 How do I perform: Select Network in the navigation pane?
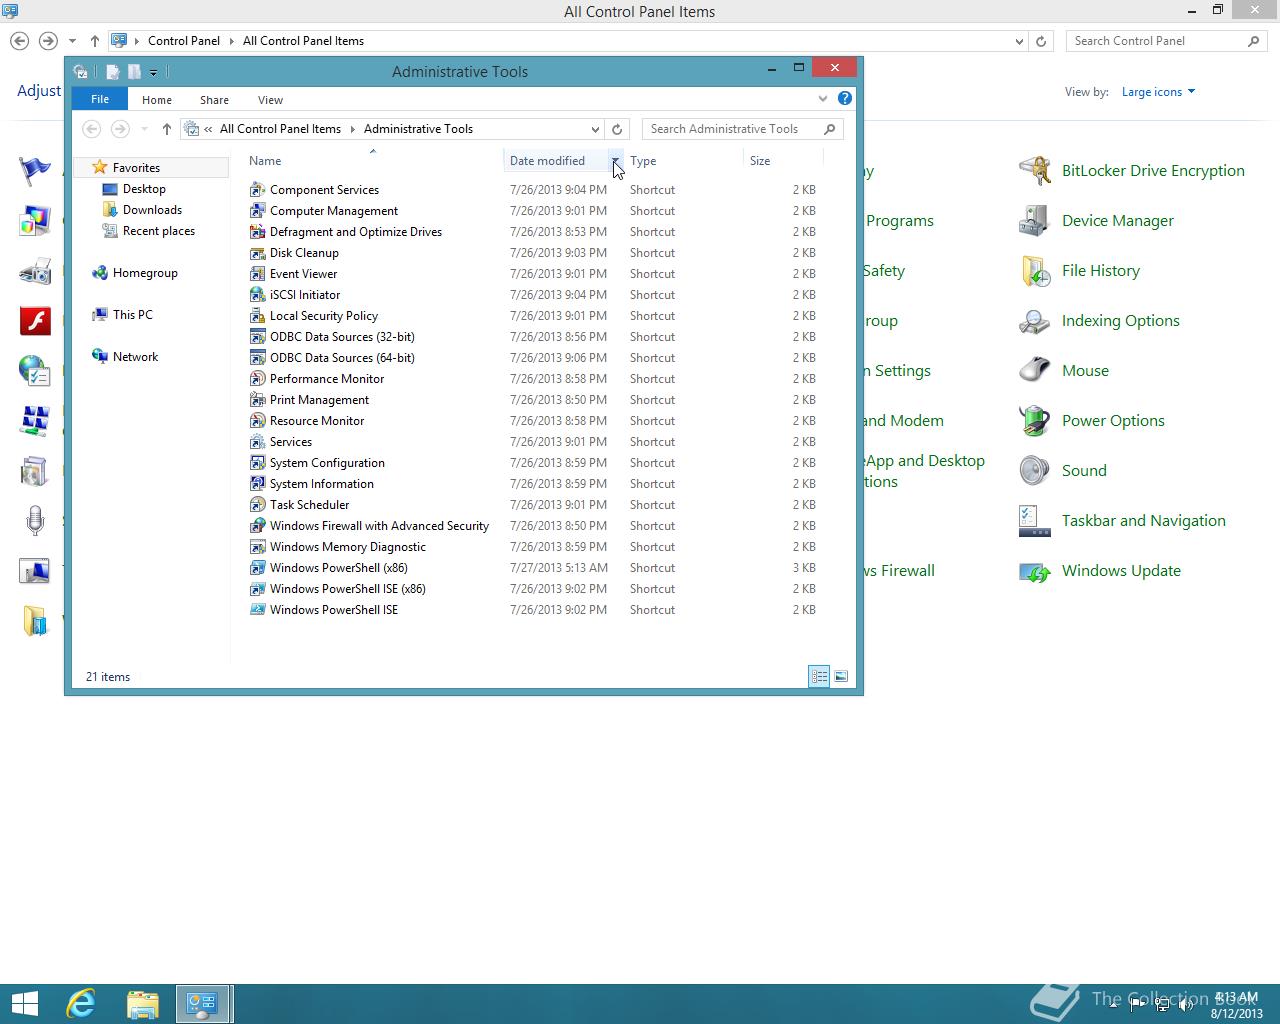pos(135,357)
